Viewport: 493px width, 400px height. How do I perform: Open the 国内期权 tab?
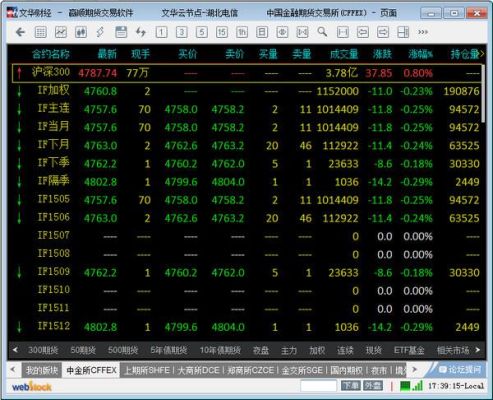346,370
